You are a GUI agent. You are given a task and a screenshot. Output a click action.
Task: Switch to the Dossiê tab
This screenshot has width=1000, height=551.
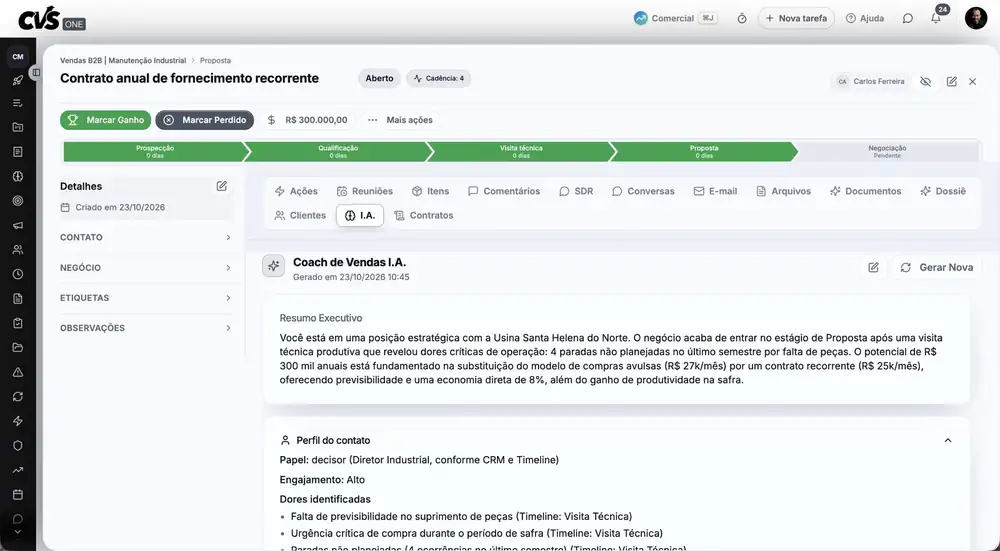click(943, 191)
